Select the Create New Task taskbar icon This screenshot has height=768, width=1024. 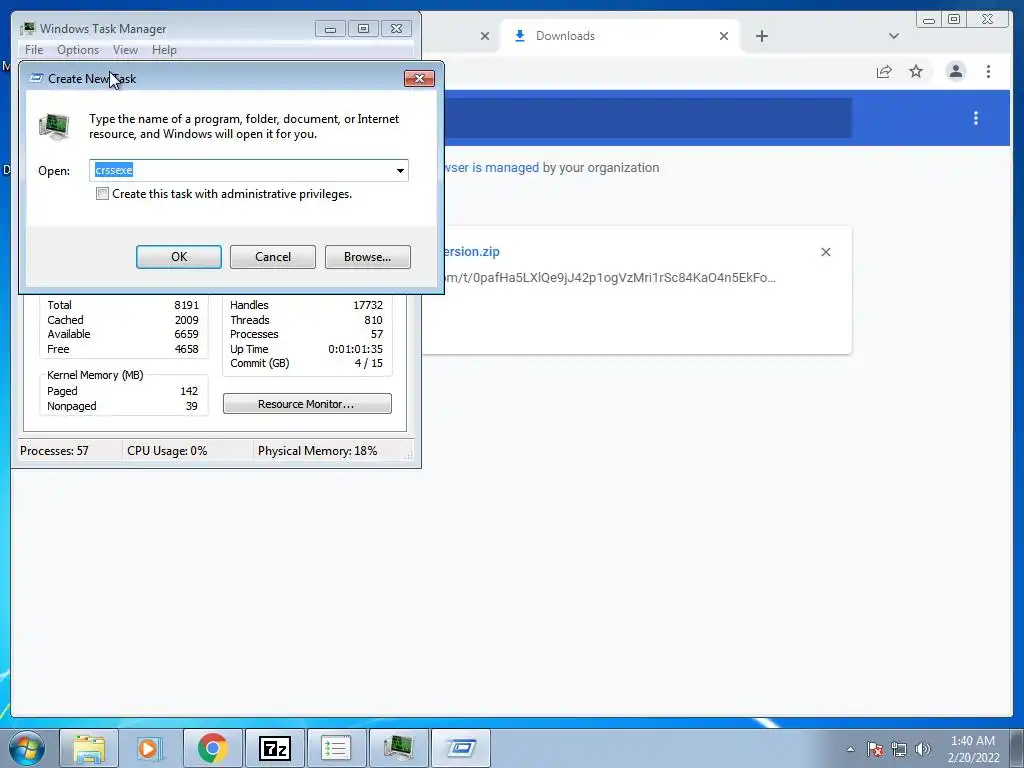click(x=460, y=748)
